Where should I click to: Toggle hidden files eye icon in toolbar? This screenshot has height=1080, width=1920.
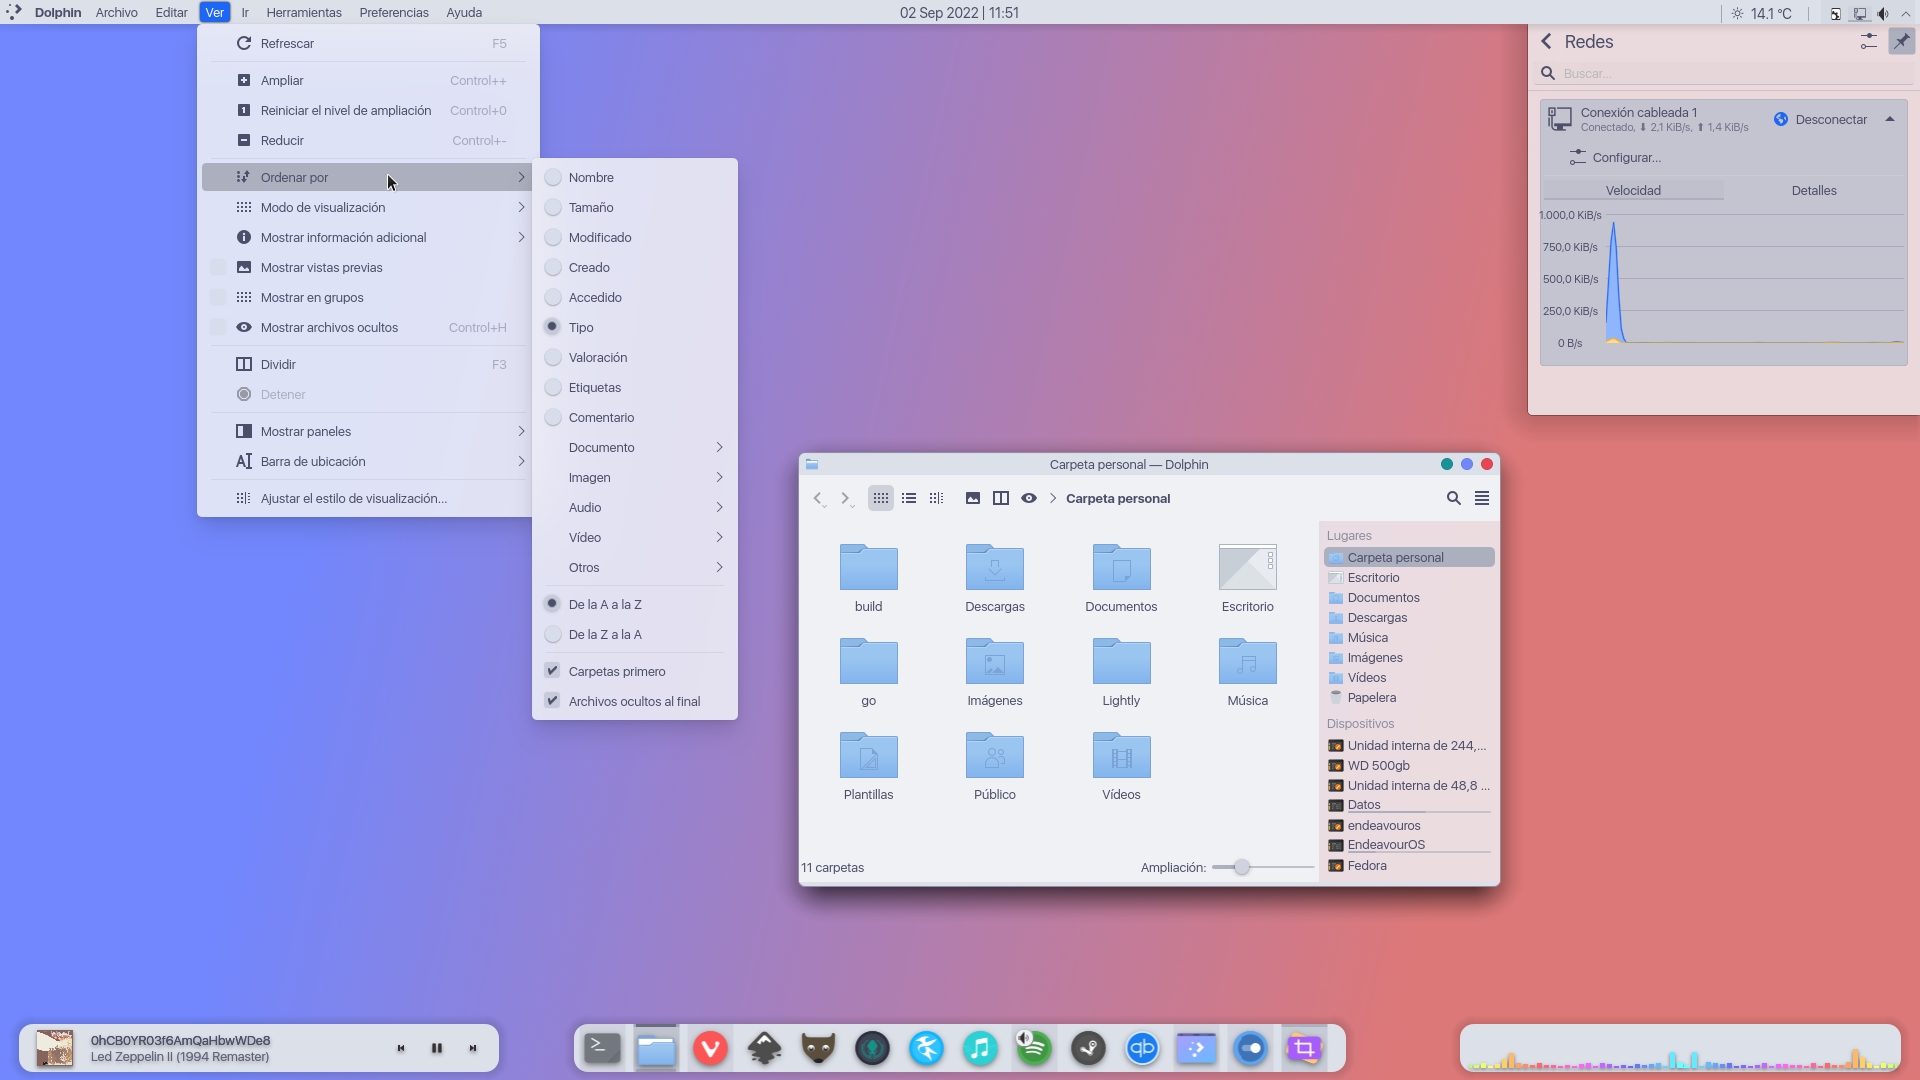1028,498
